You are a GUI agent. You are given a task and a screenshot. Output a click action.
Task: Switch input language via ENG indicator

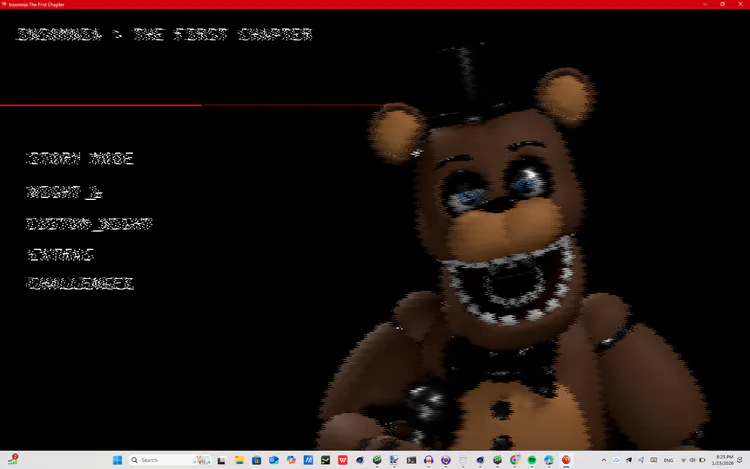(x=668, y=460)
